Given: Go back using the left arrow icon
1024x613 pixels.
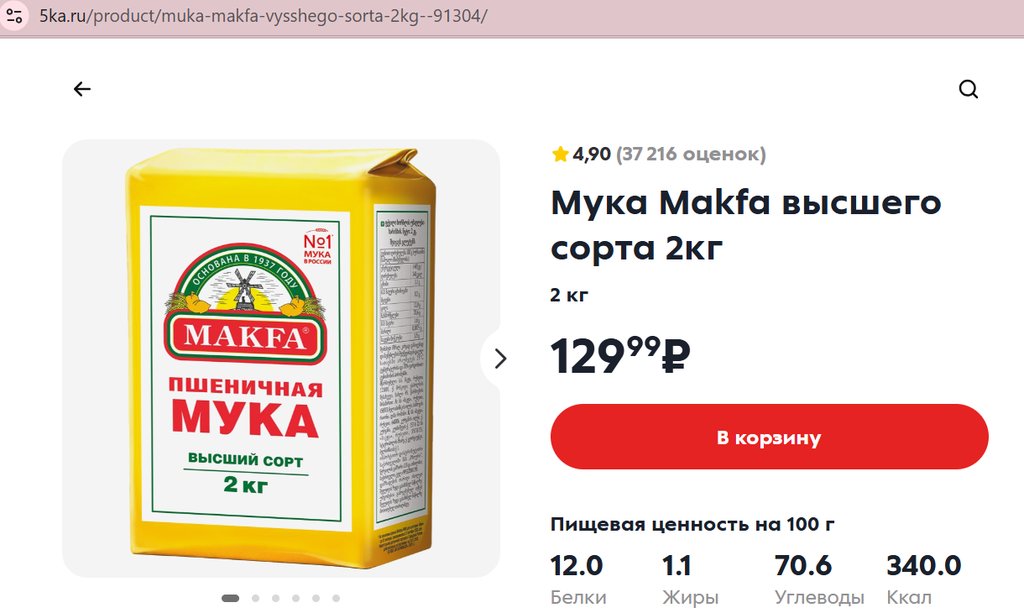Looking at the screenshot, I should coord(82,89).
